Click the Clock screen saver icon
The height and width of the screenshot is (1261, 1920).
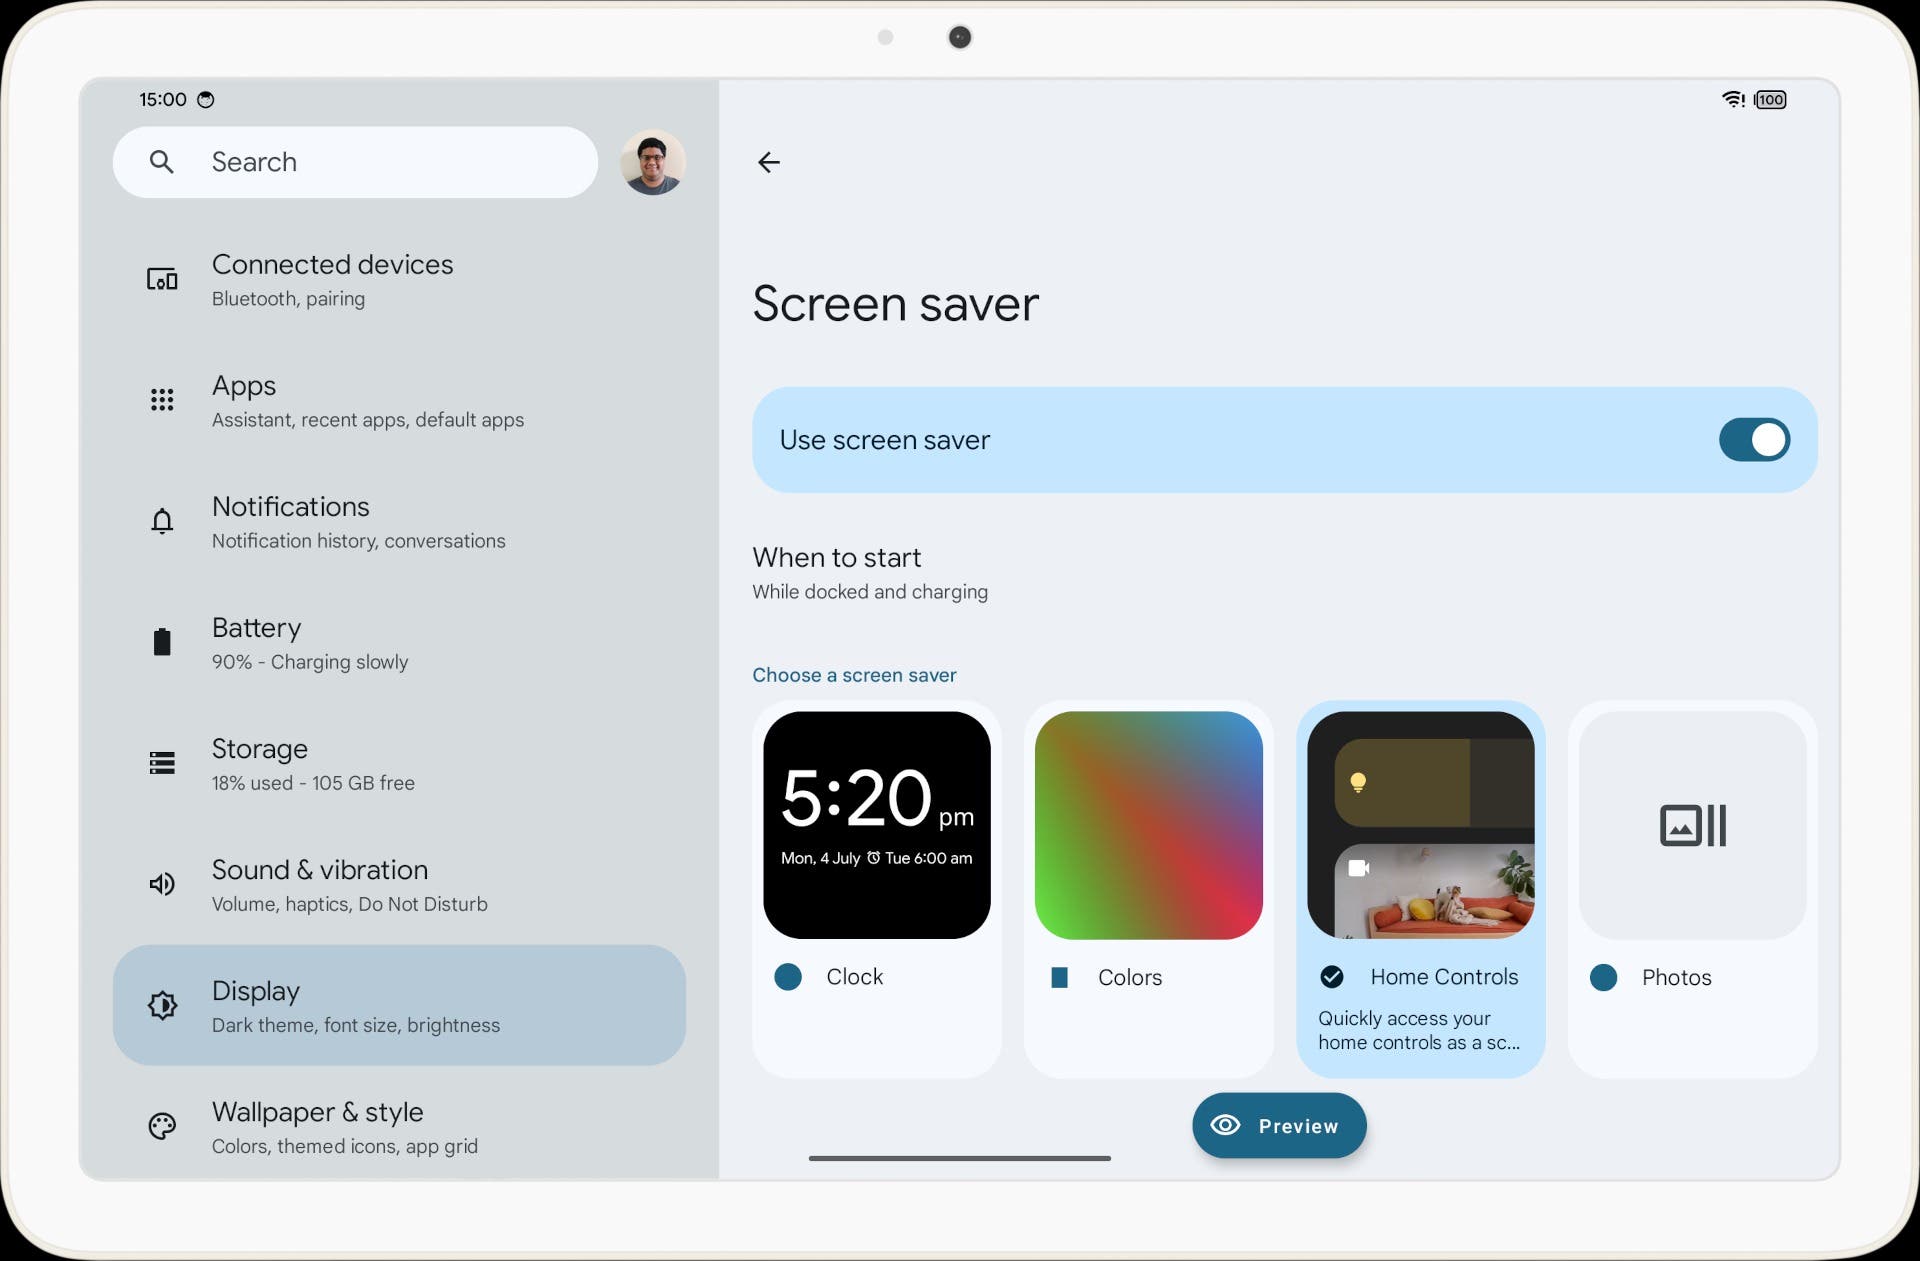click(x=876, y=825)
